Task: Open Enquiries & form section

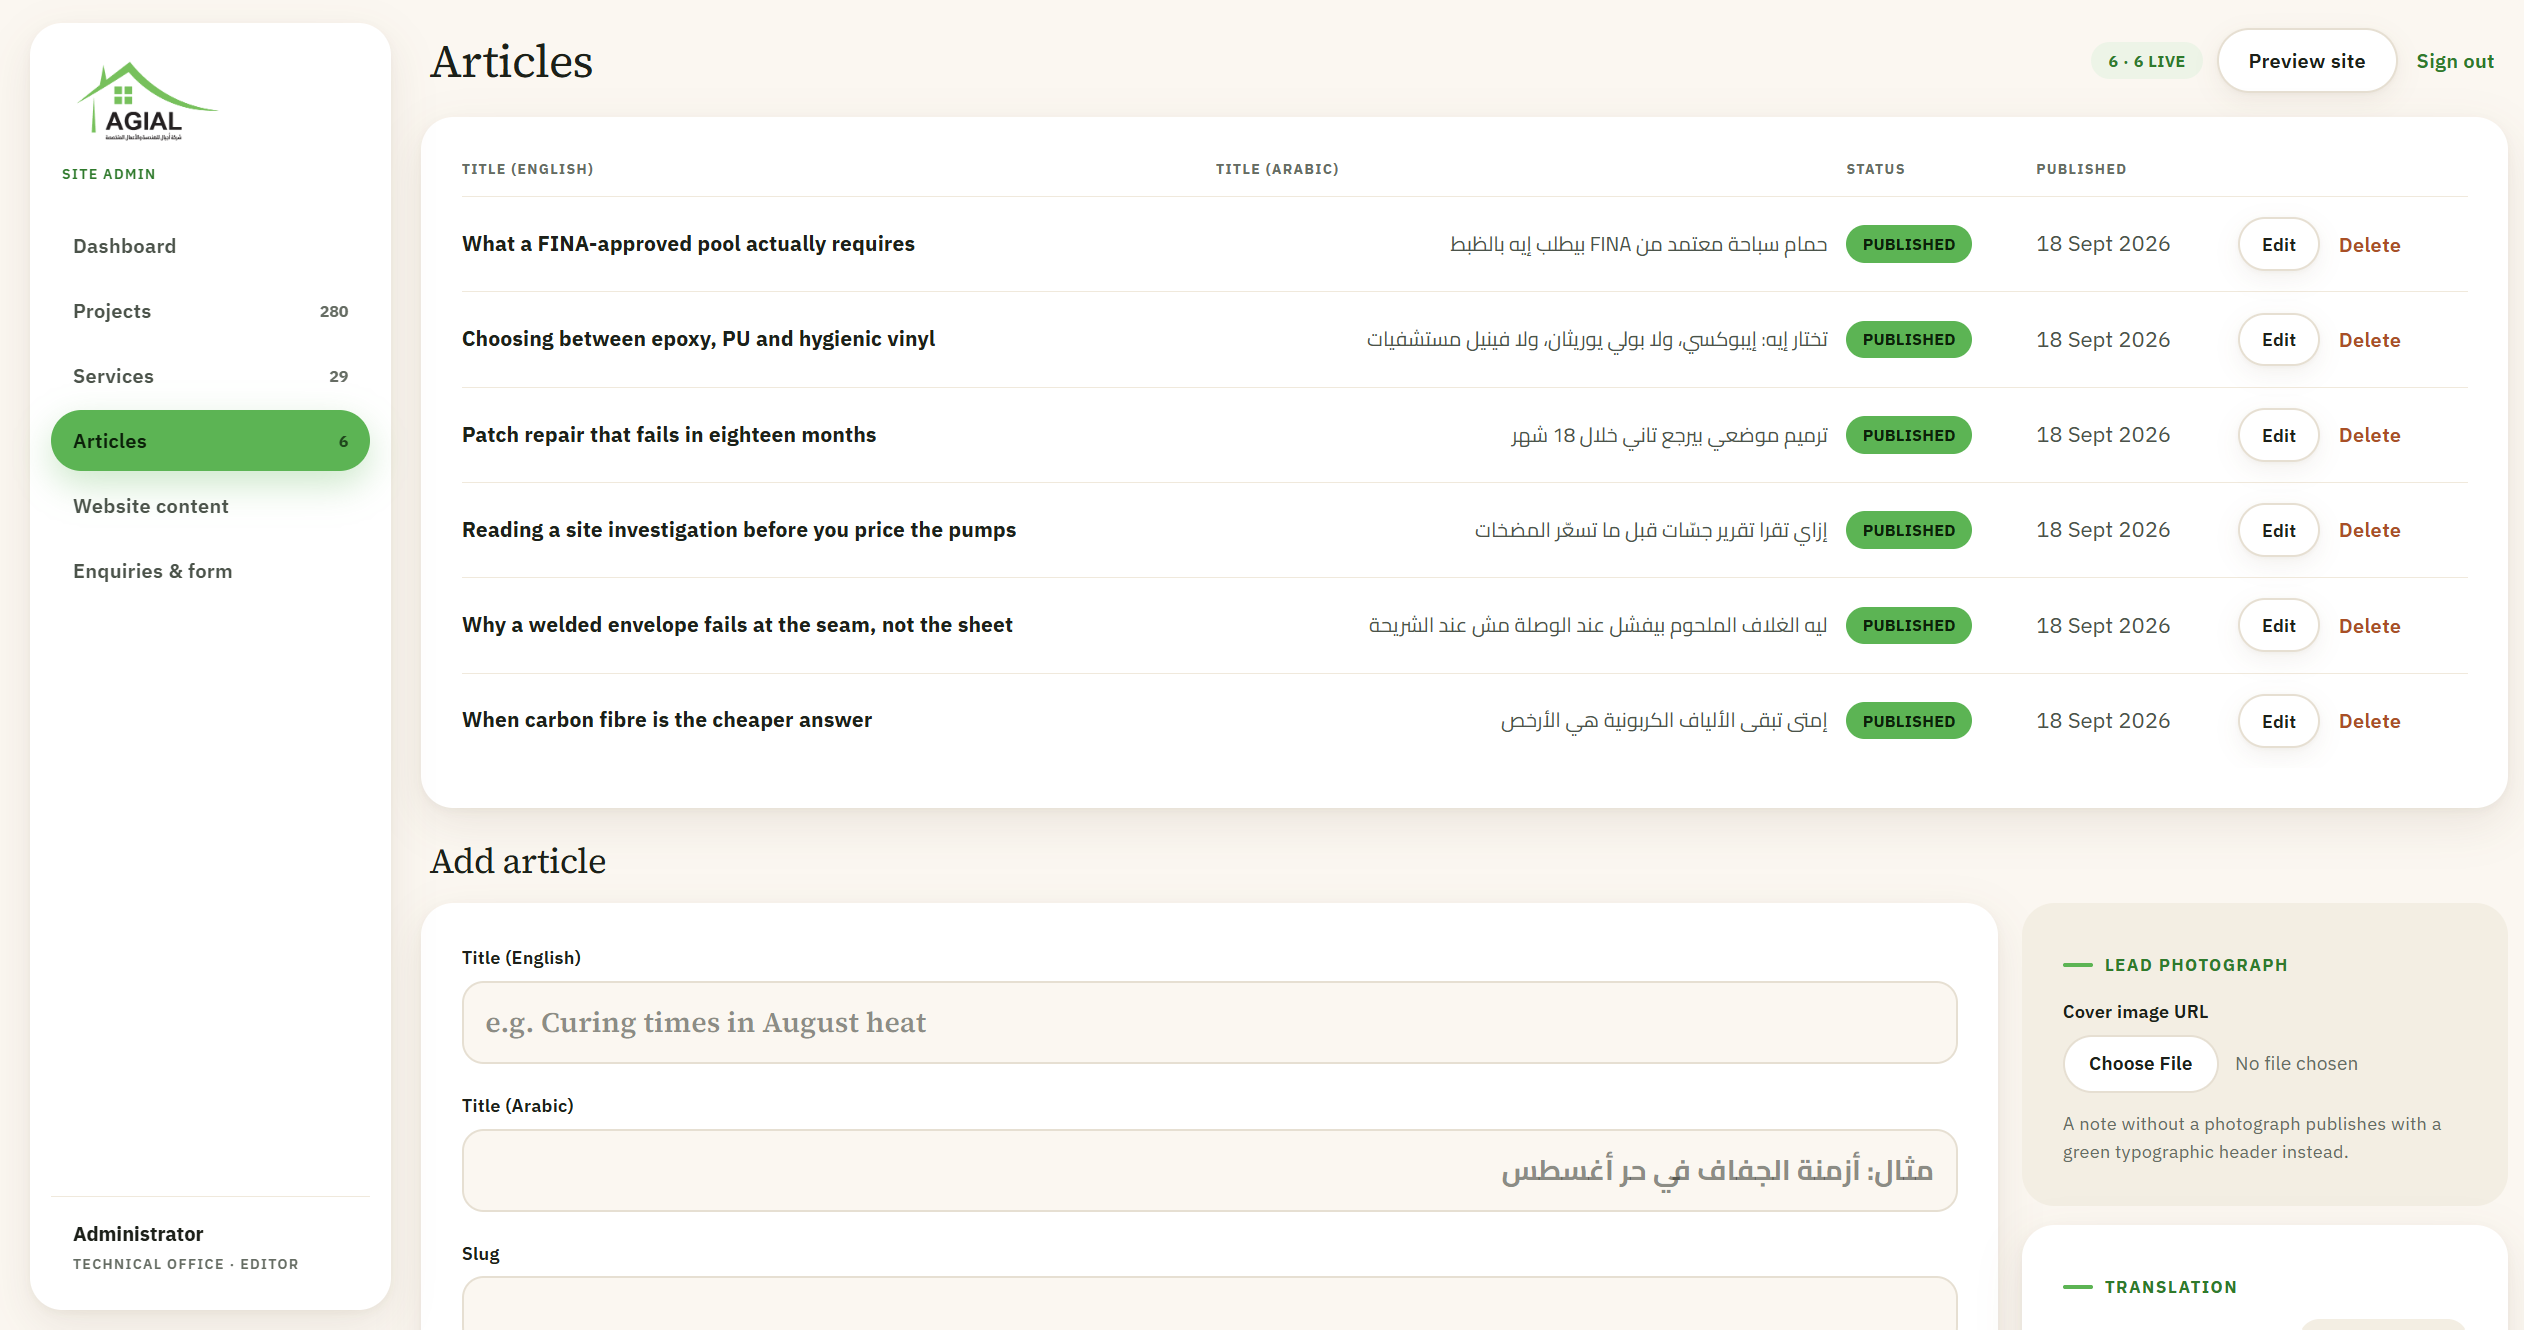Action: [x=210, y=571]
